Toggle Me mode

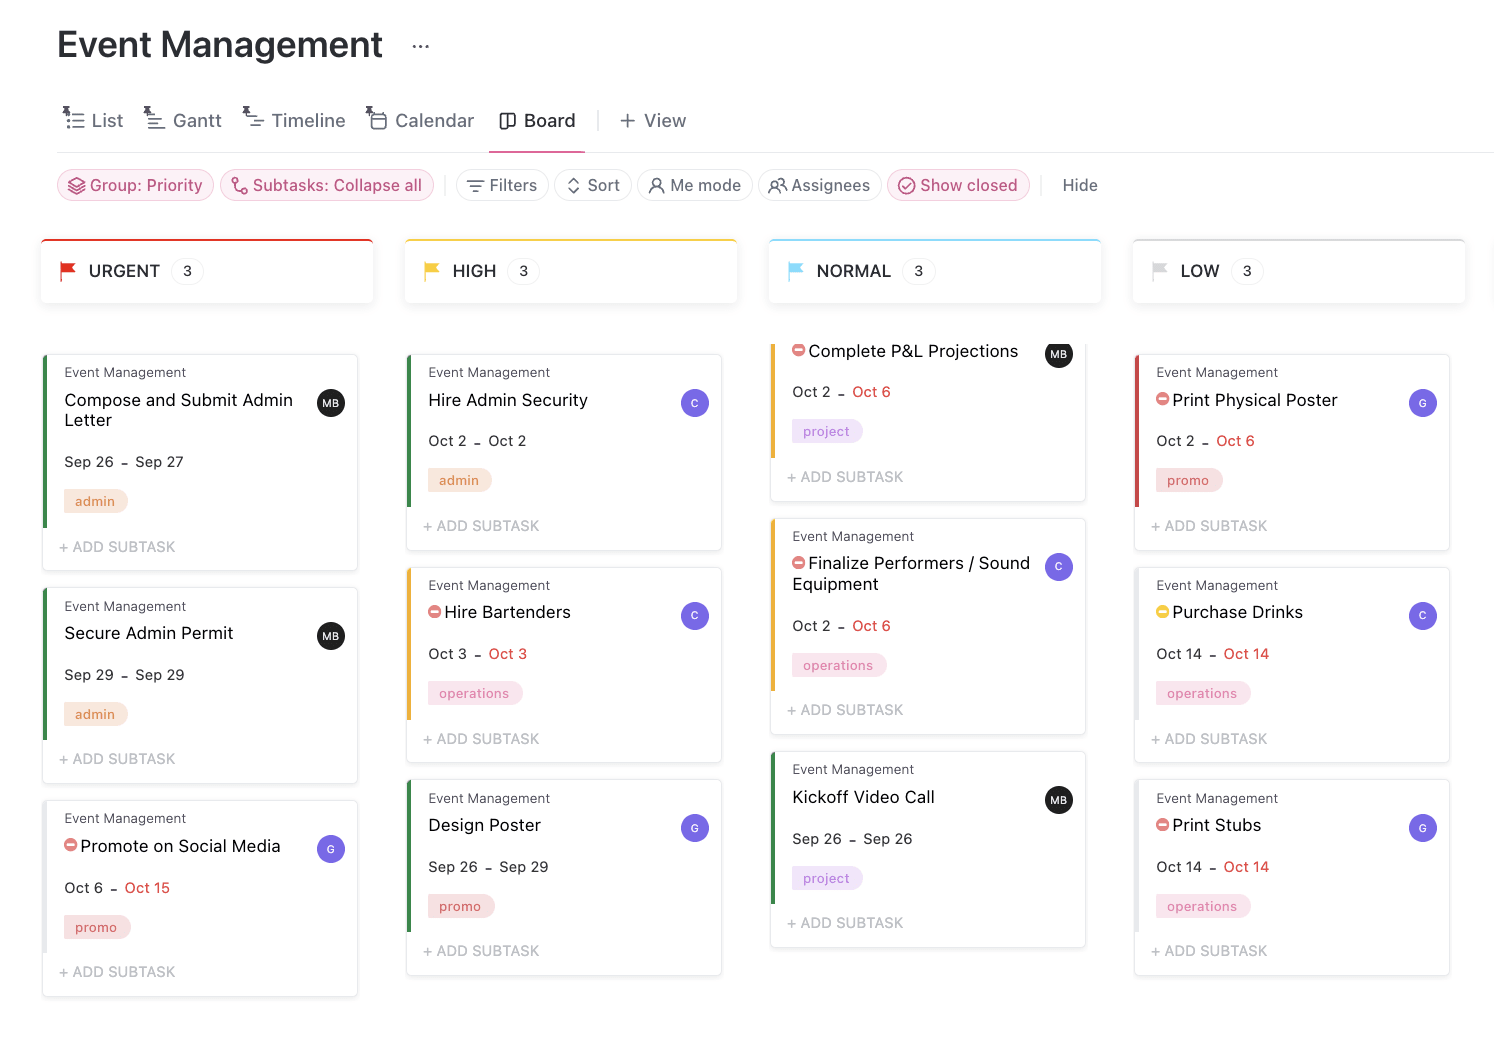pos(695,185)
